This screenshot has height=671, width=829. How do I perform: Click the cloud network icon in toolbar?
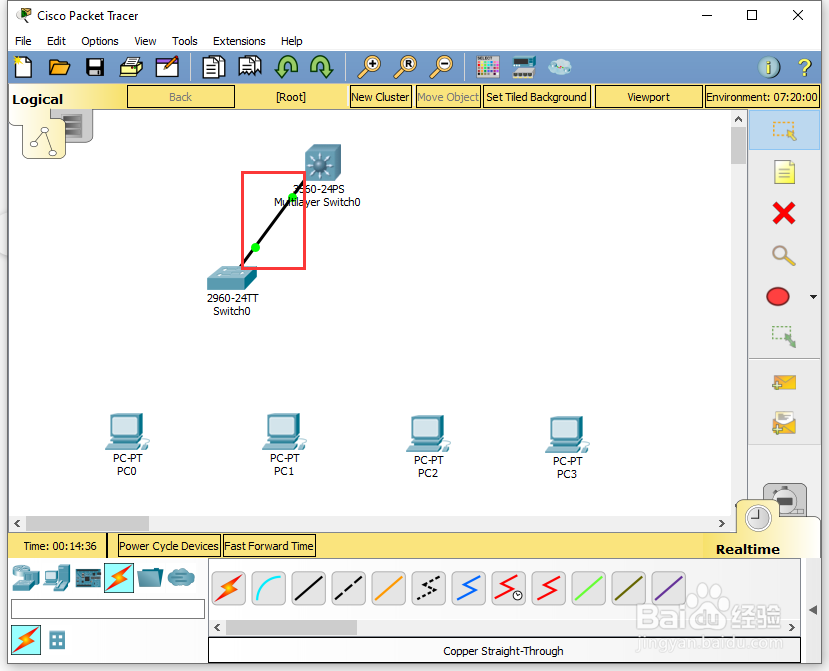click(x=559, y=67)
